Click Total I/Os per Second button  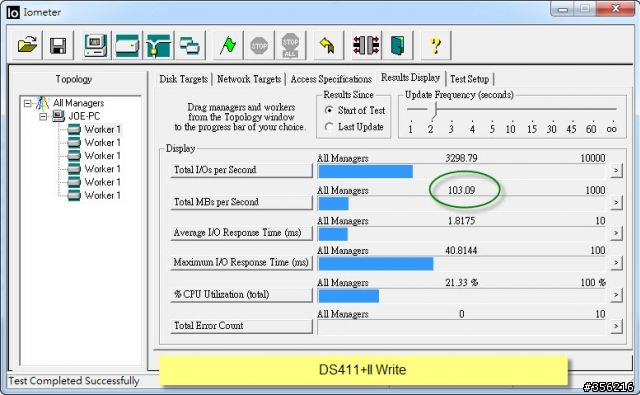coord(241,170)
